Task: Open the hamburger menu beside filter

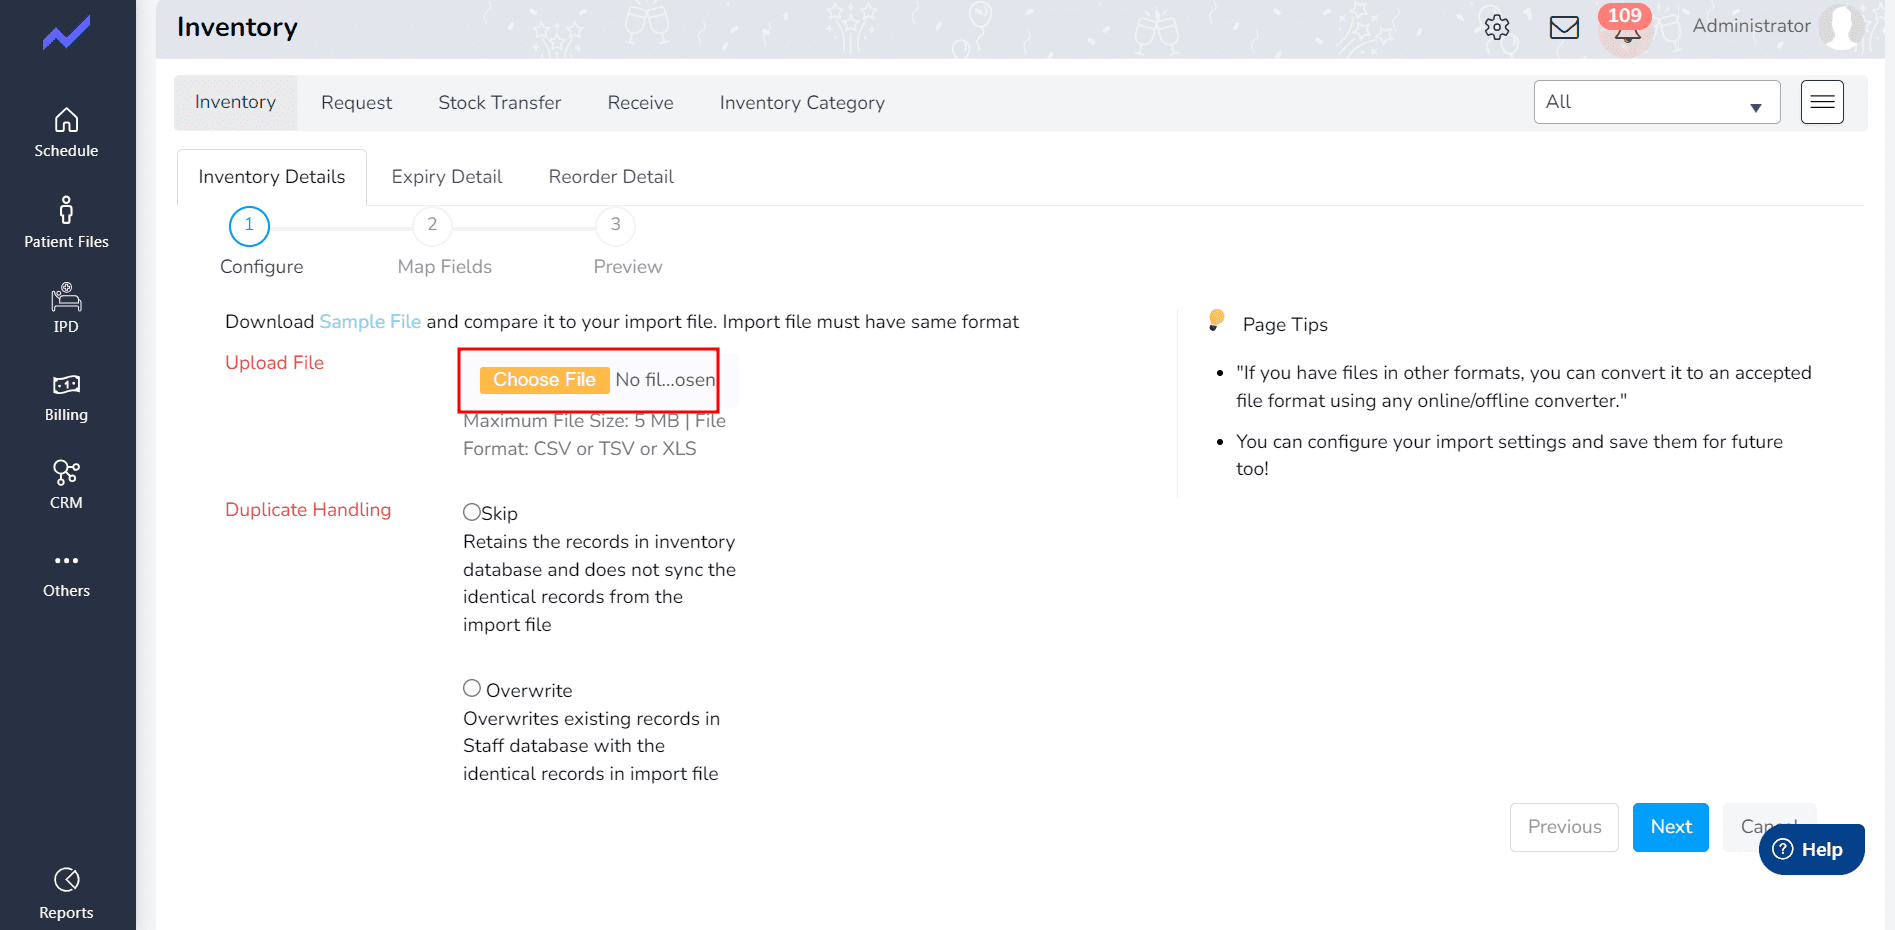Action: pos(1822,102)
